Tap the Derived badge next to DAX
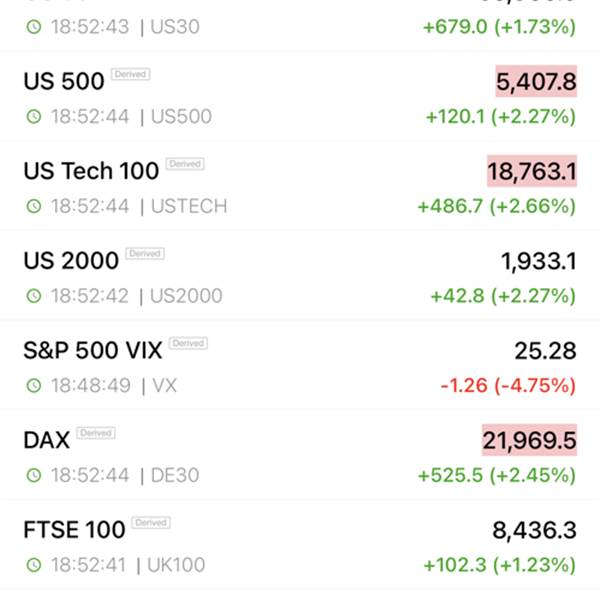 coord(96,433)
